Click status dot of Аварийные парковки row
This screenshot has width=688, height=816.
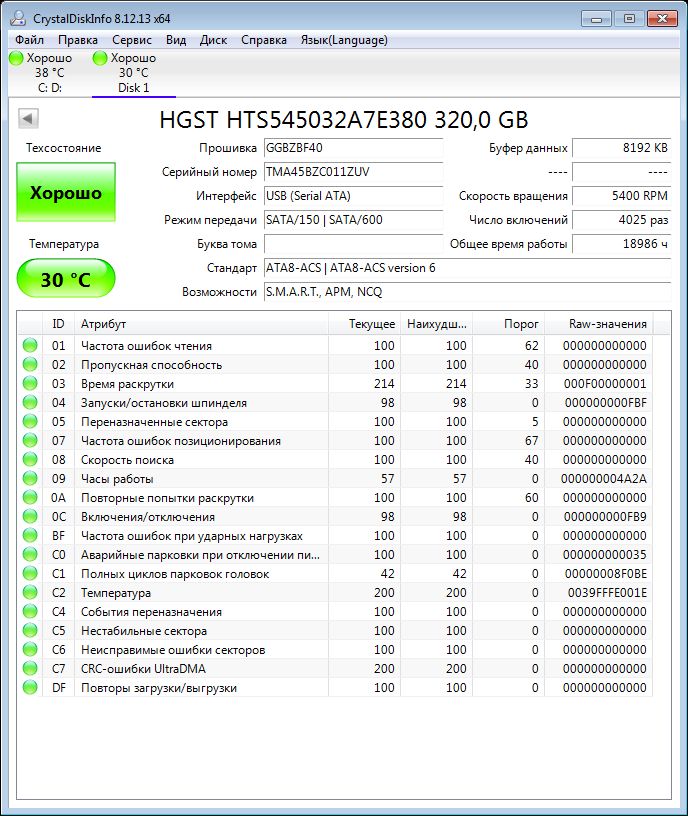(x=30, y=554)
